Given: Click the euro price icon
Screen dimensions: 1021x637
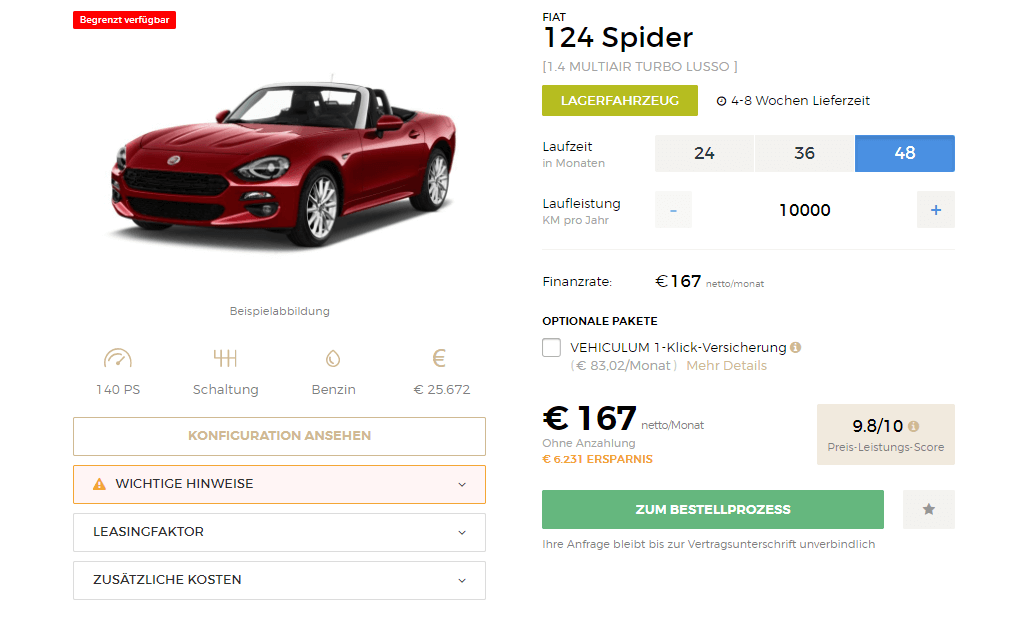Looking at the screenshot, I should pos(440,358).
